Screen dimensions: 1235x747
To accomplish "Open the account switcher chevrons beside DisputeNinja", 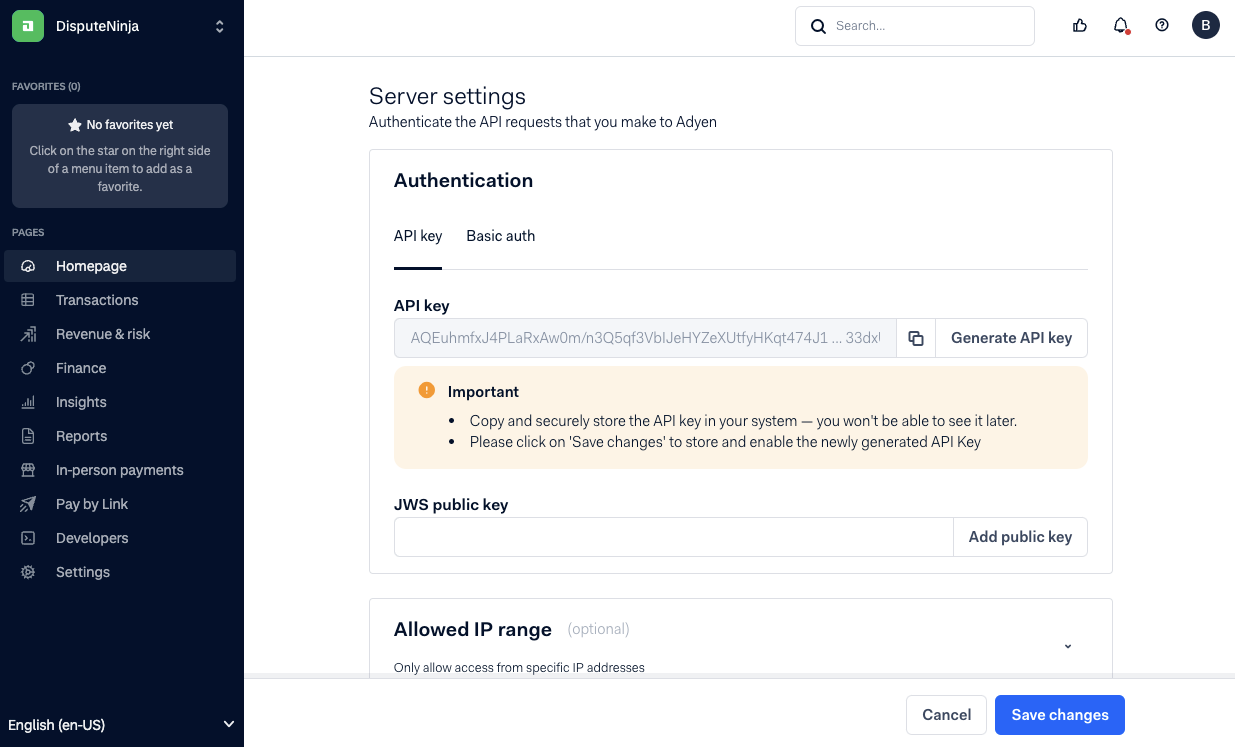I will (x=220, y=27).
